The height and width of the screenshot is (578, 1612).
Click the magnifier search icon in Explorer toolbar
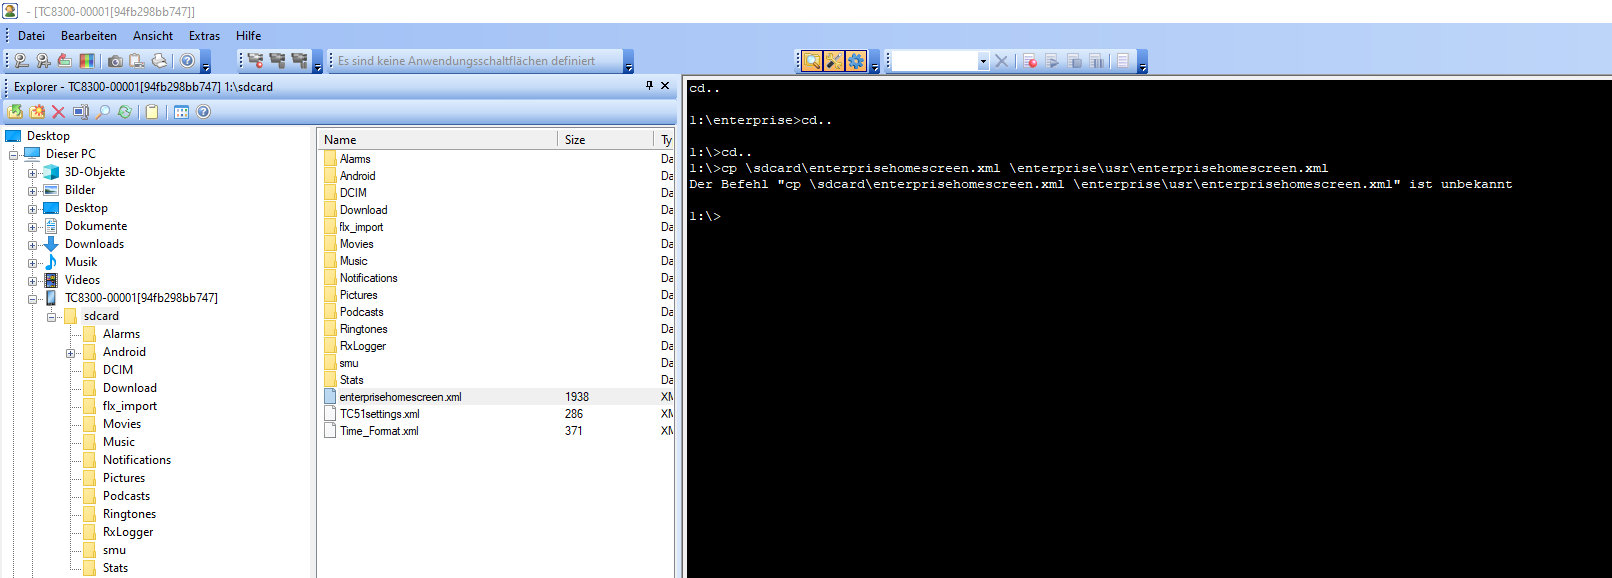(x=102, y=112)
